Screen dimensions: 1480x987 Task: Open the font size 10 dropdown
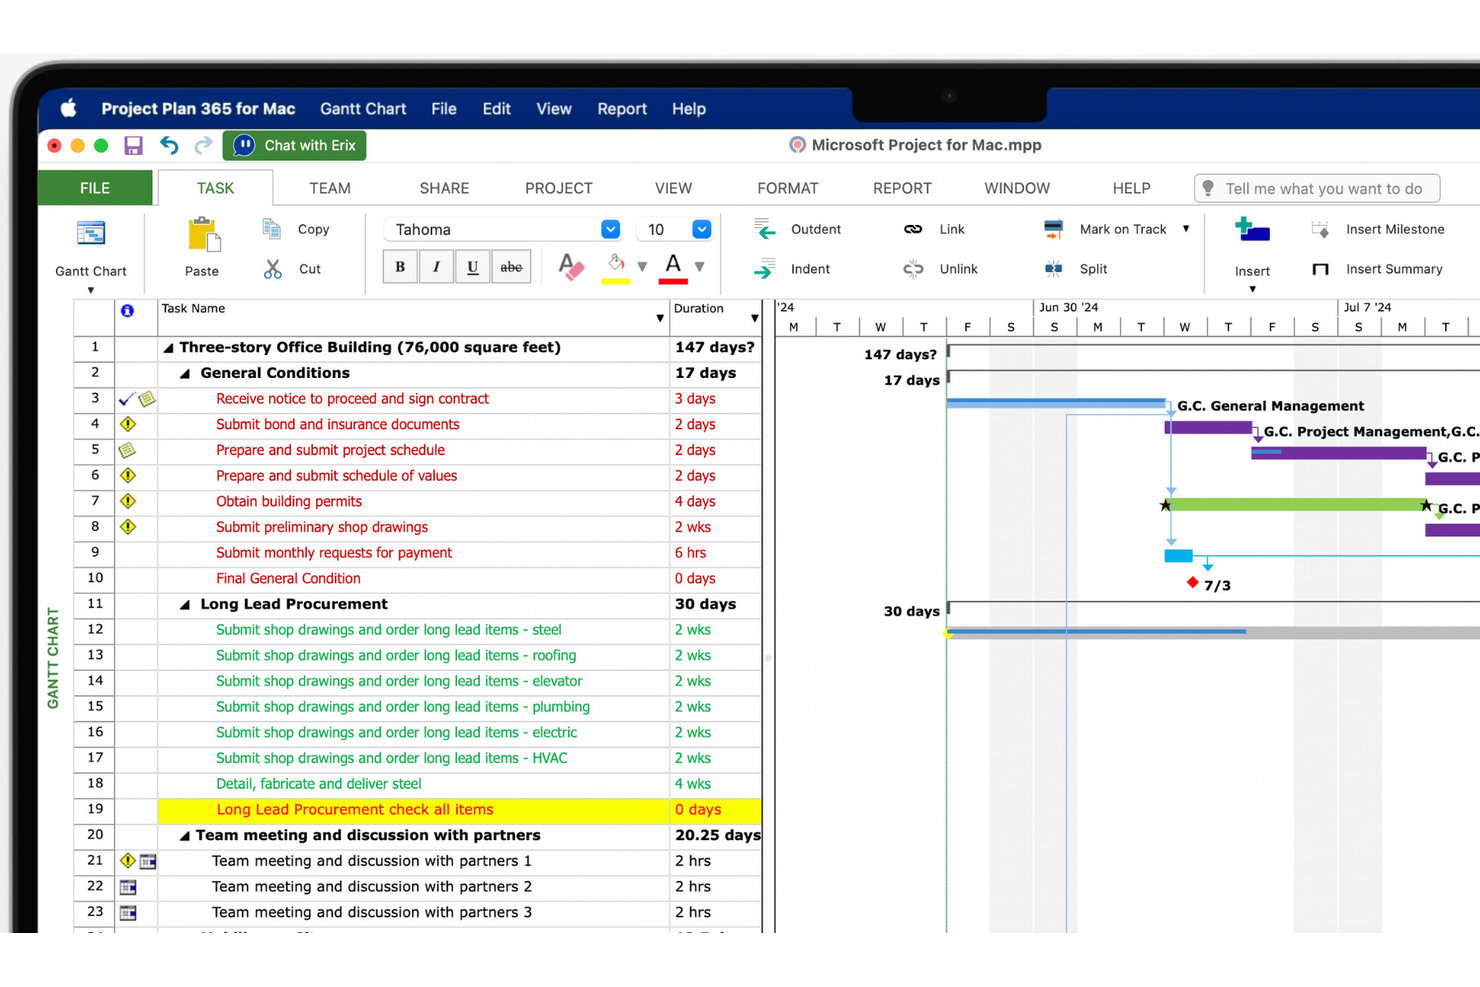click(702, 229)
